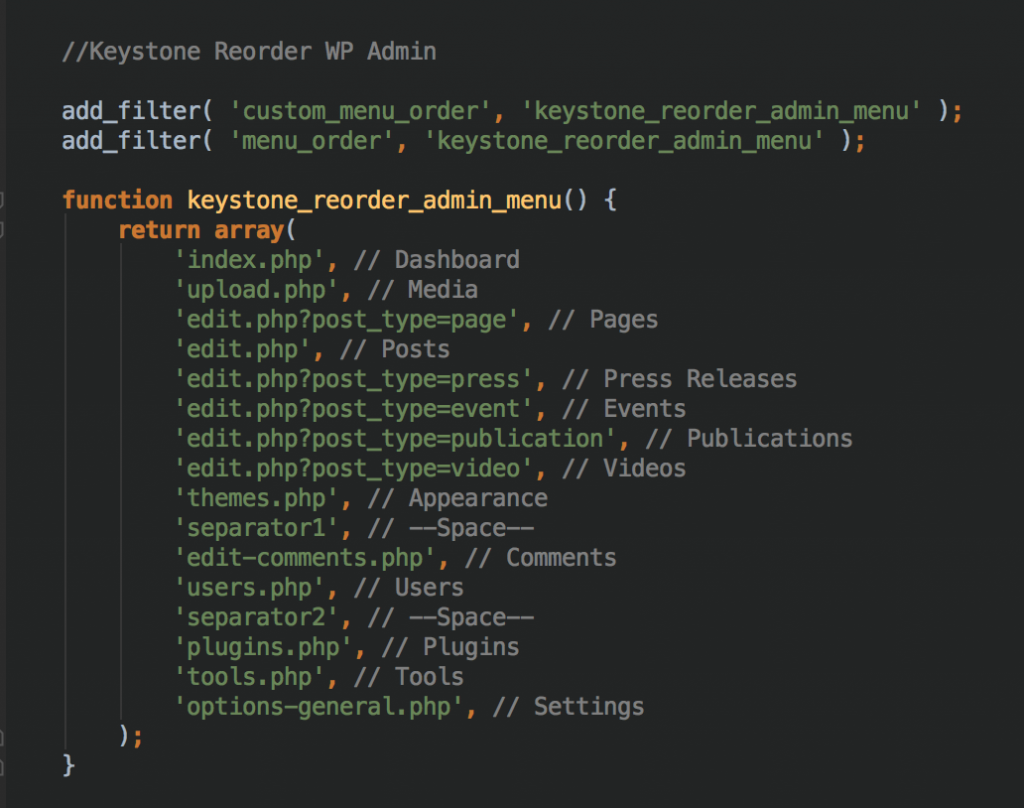1024x808 pixels.
Task: Click the 'separator1' string
Action: click(256, 528)
